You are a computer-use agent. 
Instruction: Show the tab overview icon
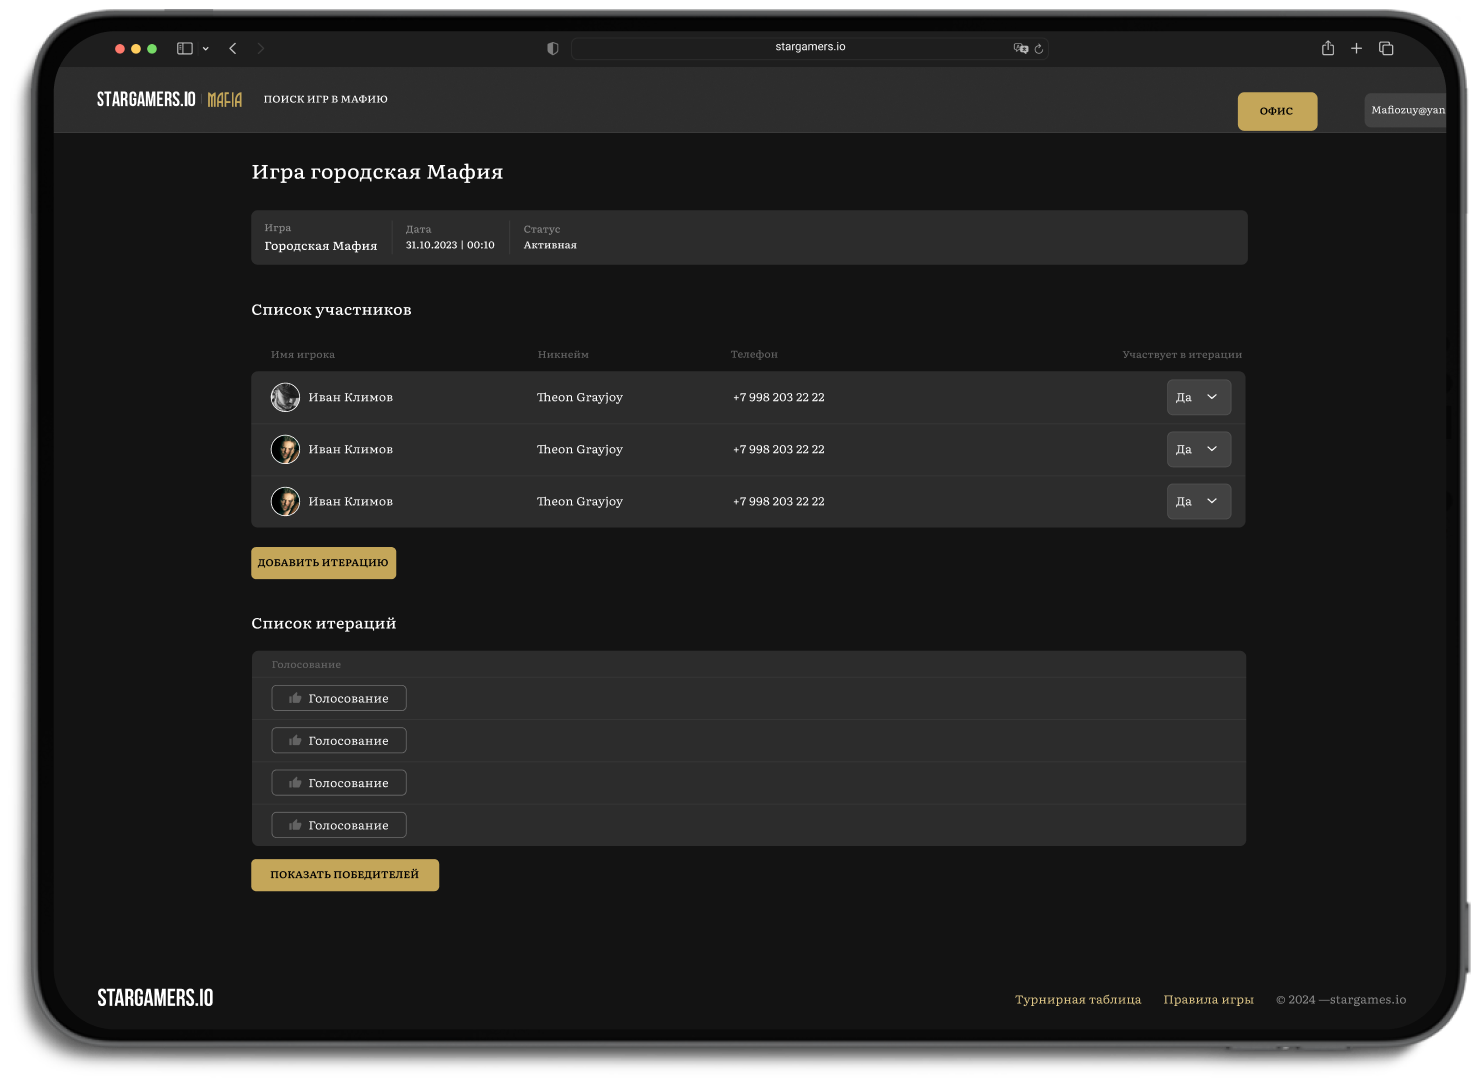tap(1386, 48)
